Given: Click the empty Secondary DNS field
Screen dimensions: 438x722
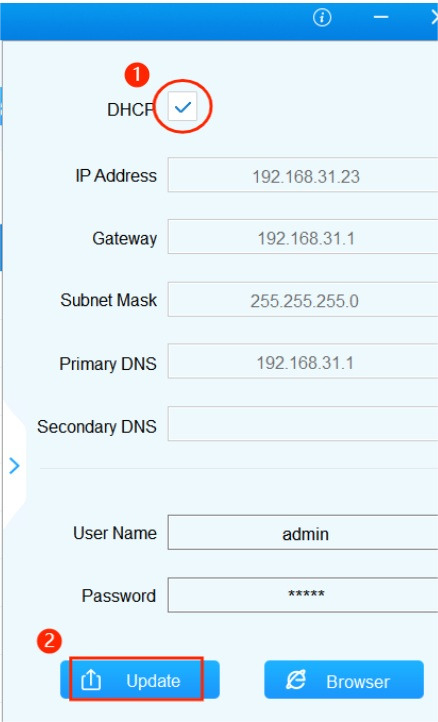Looking at the screenshot, I should point(303,424).
